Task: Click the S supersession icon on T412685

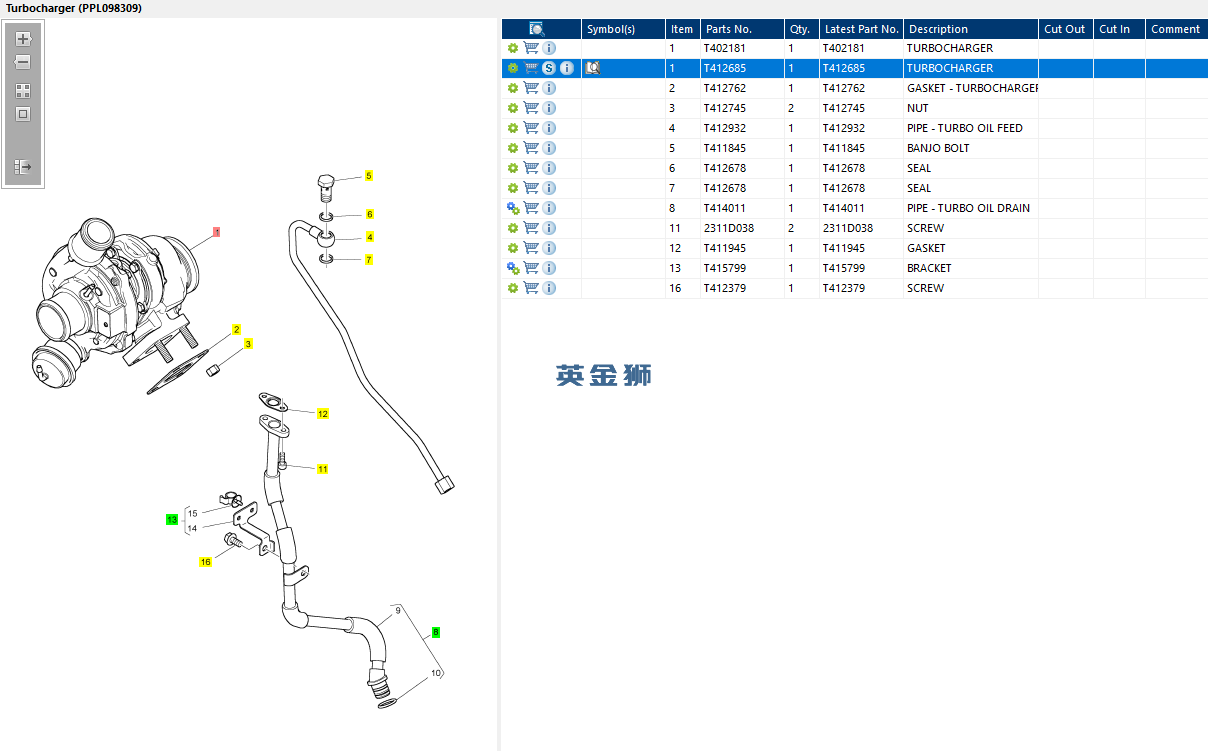Action: coord(549,68)
